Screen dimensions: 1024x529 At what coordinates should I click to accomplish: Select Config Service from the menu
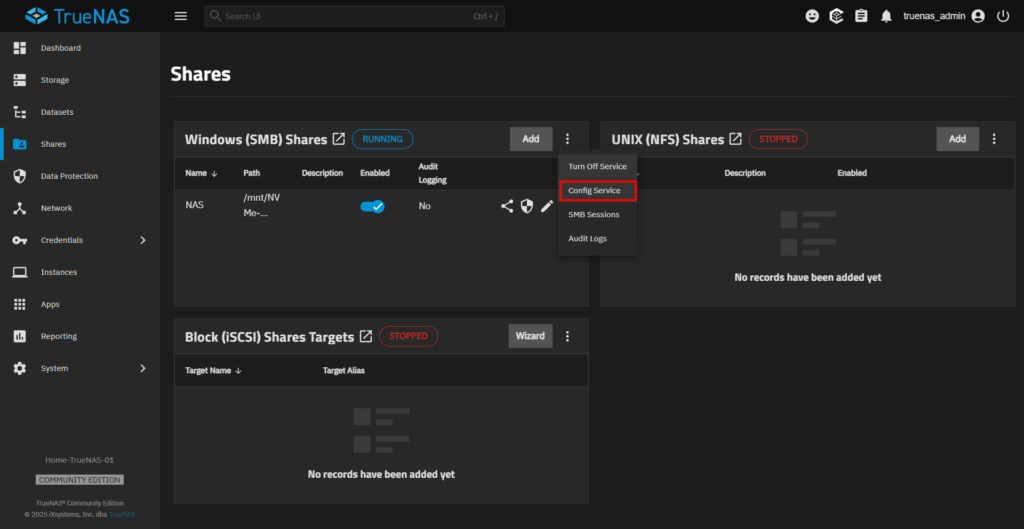click(x=595, y=190)
